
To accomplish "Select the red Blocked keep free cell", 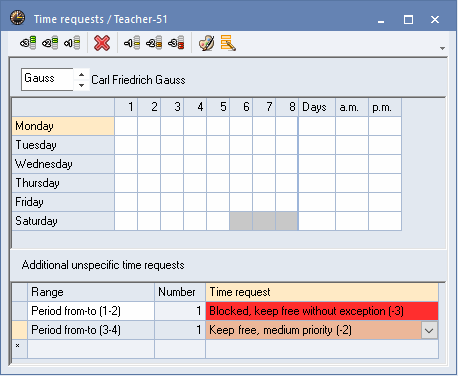I will pos(322,311).
